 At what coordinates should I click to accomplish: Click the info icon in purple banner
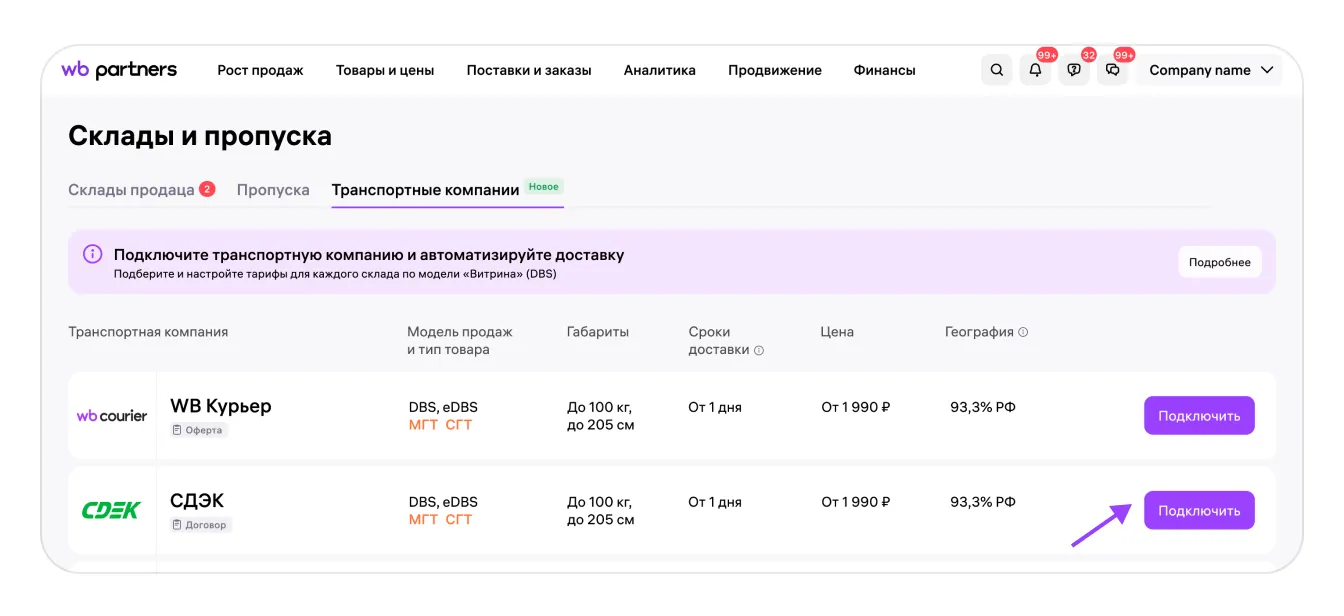coord(92,254)
